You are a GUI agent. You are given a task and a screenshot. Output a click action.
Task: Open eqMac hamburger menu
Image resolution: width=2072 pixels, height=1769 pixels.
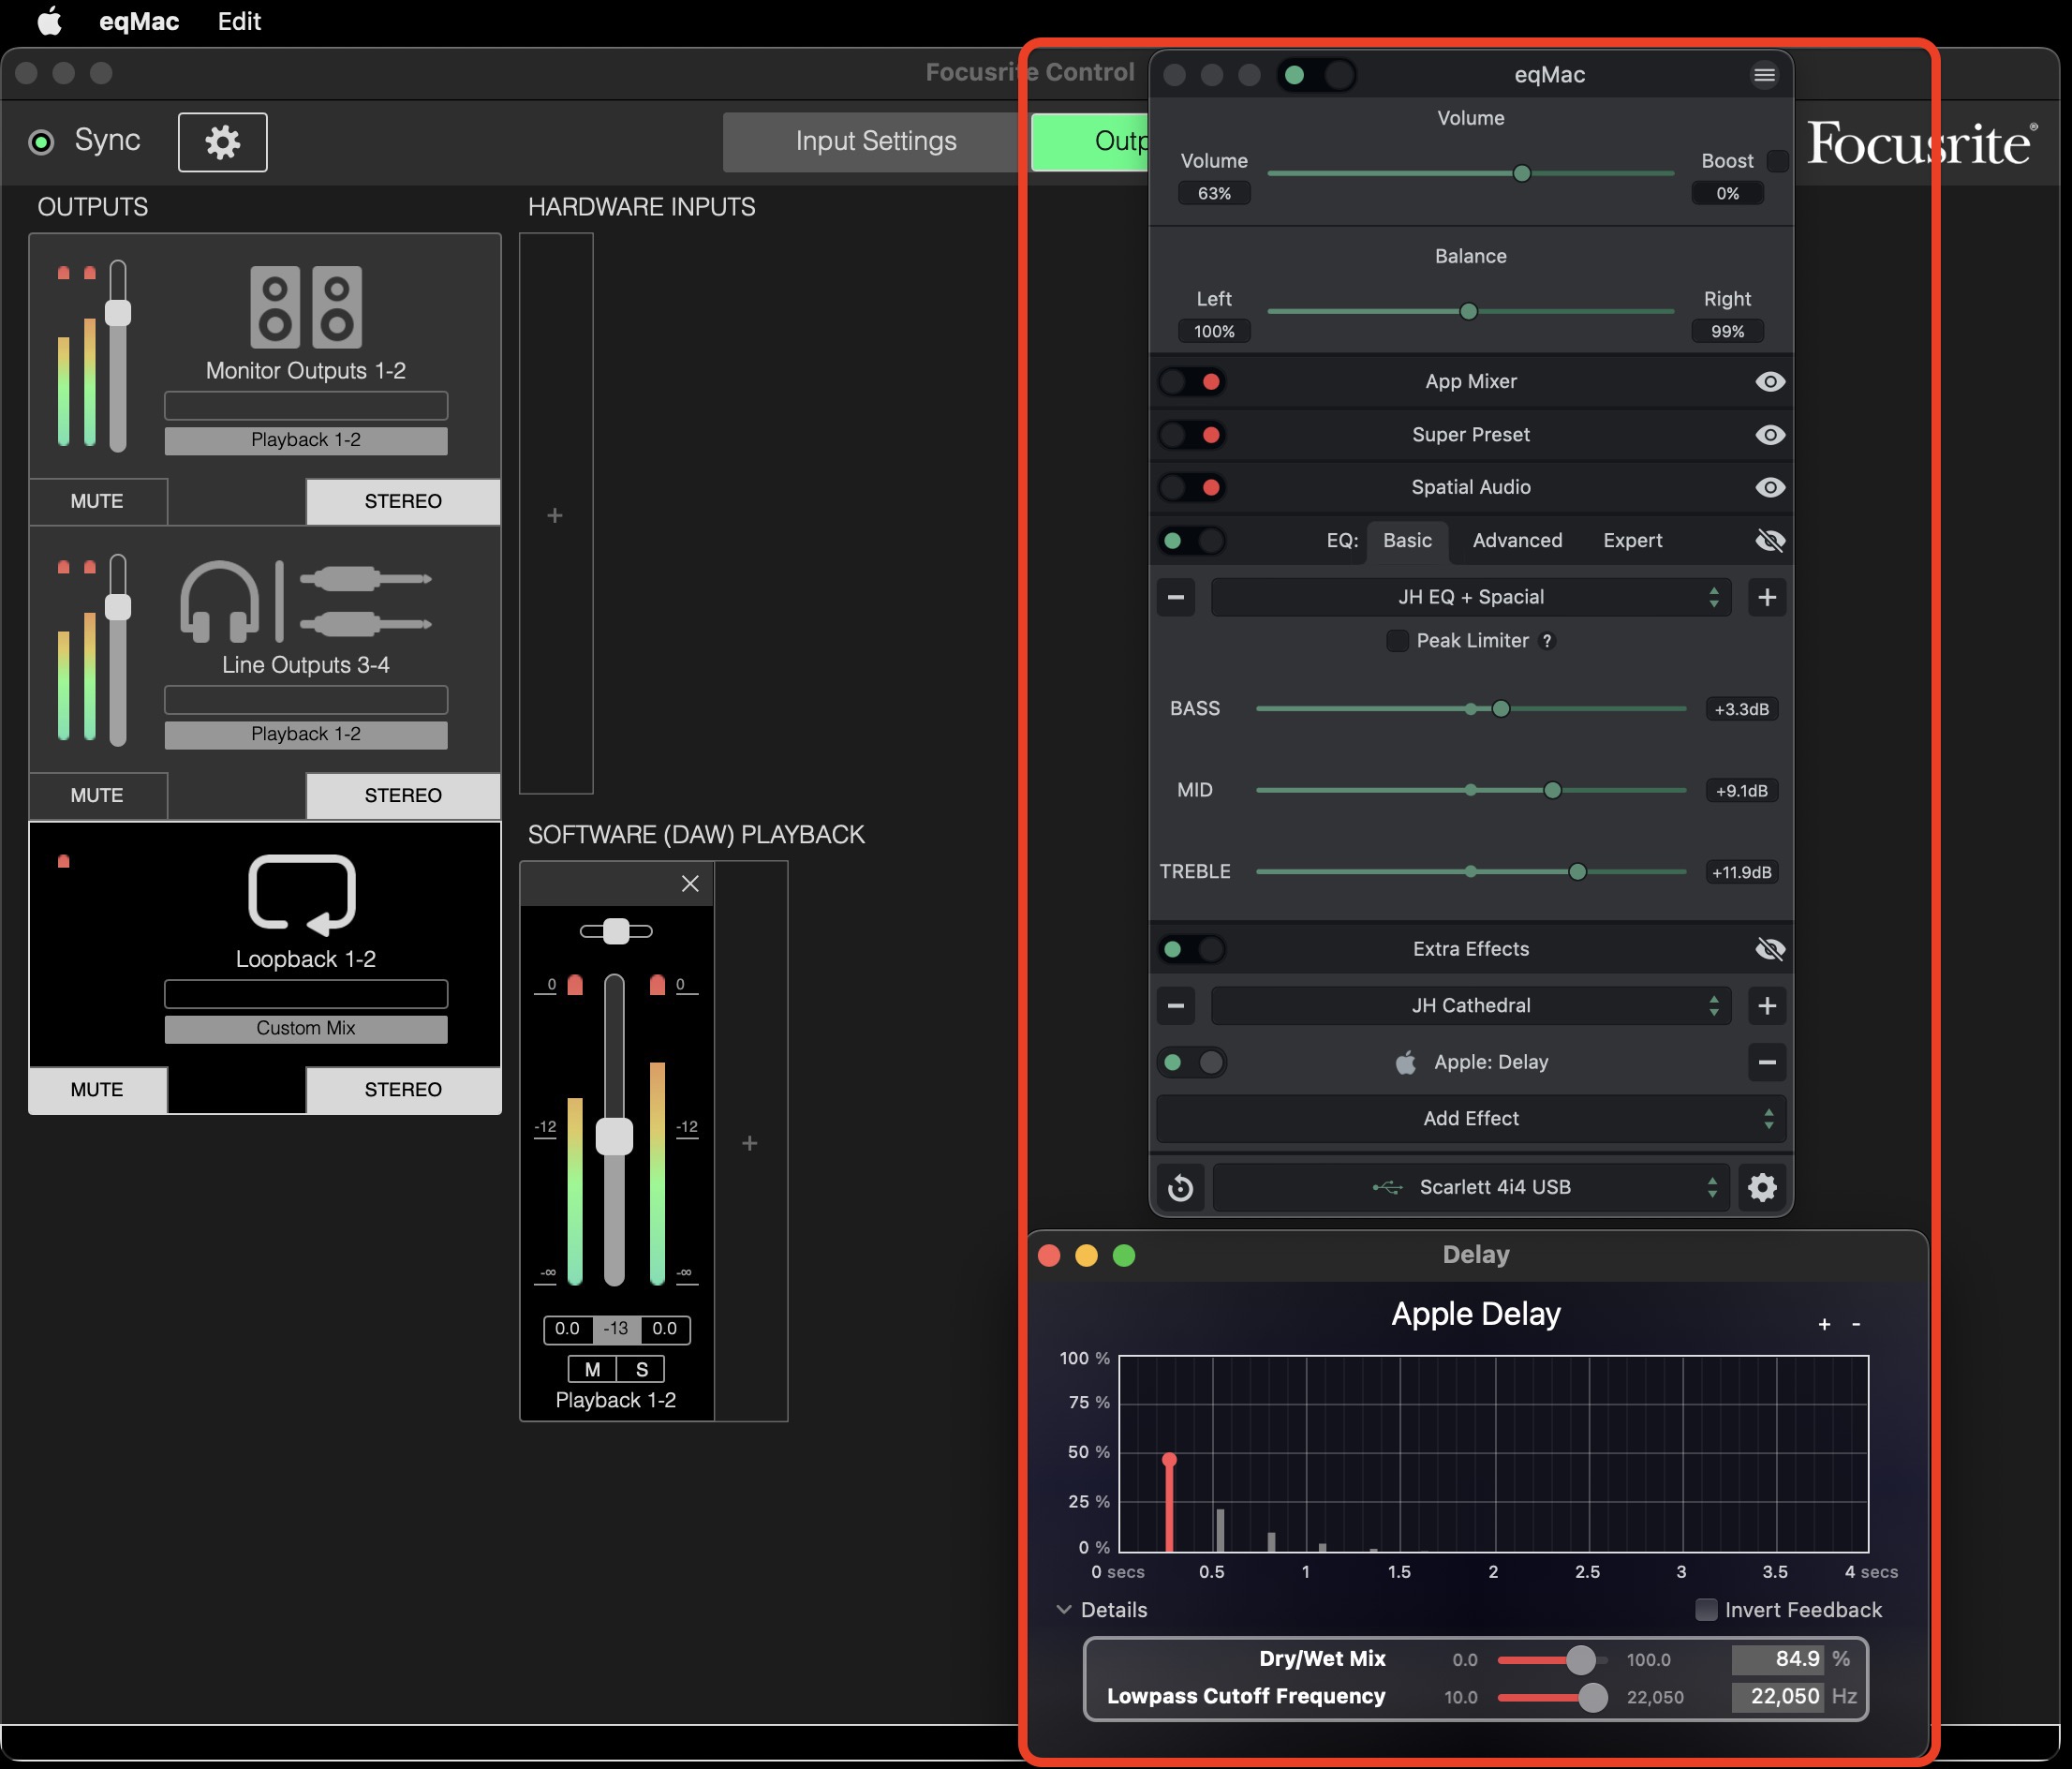1764,75
